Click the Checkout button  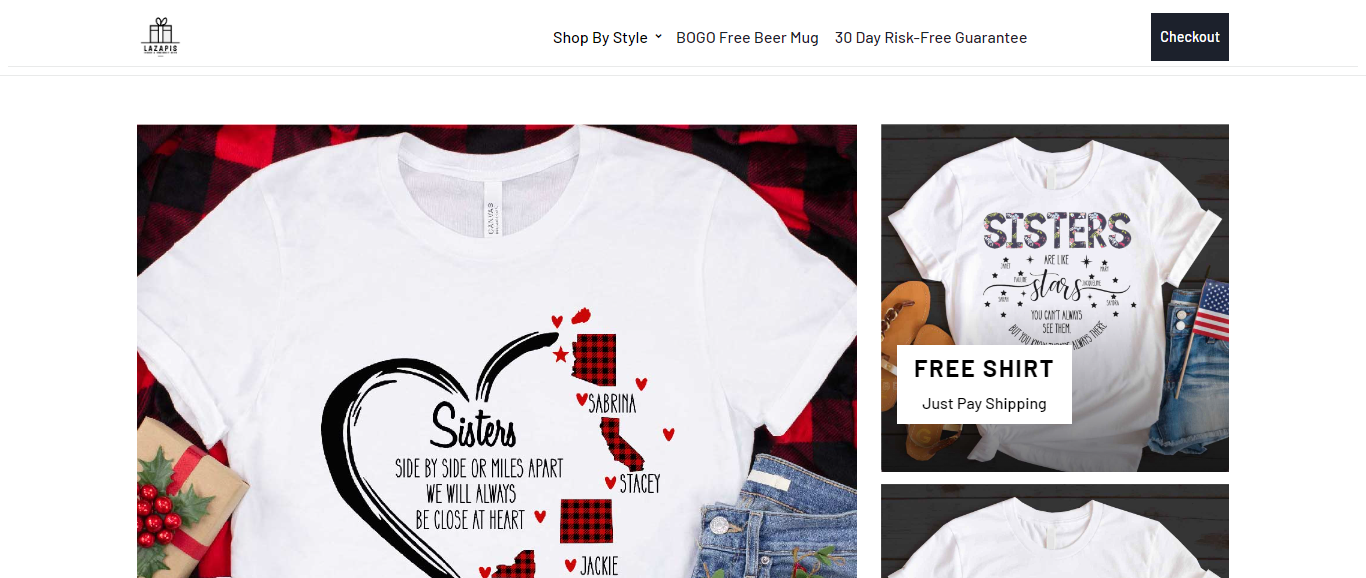[x=1190, y=37]
